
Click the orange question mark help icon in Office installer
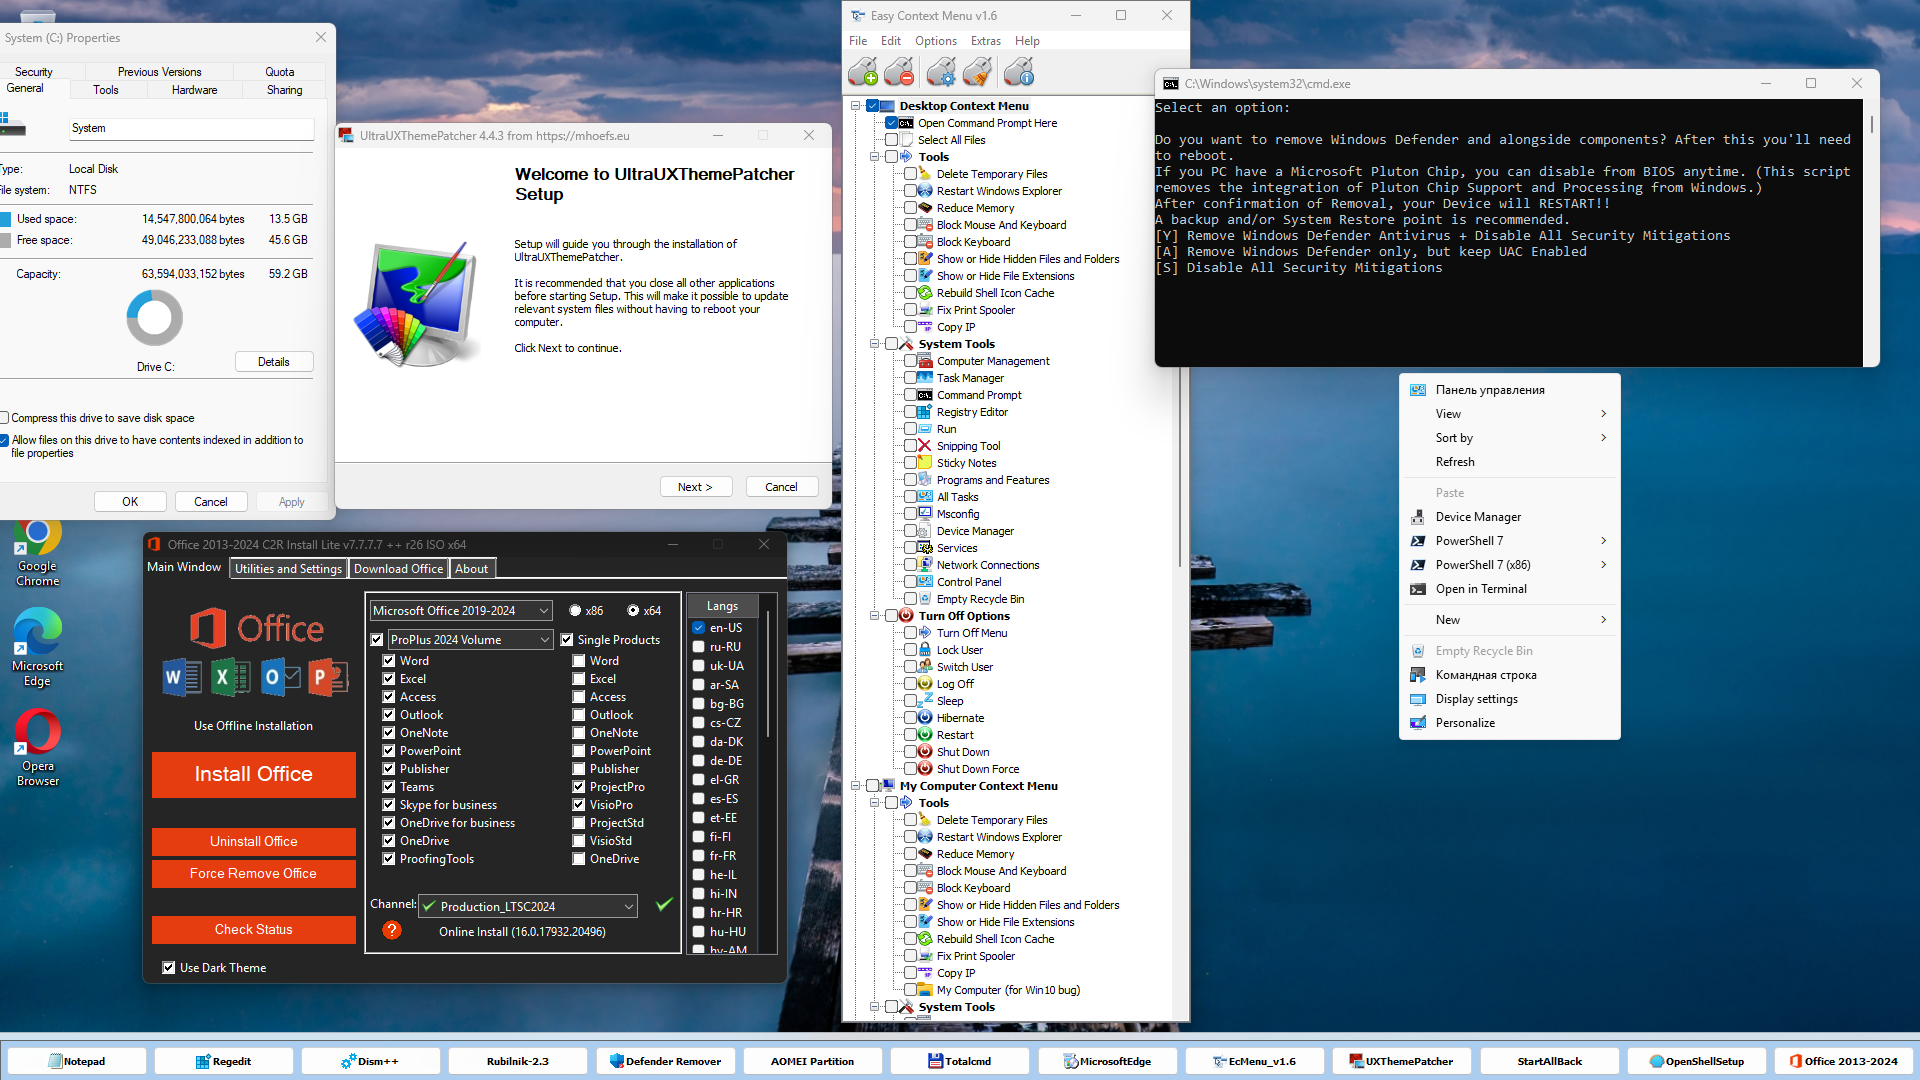tap(392, 930)
